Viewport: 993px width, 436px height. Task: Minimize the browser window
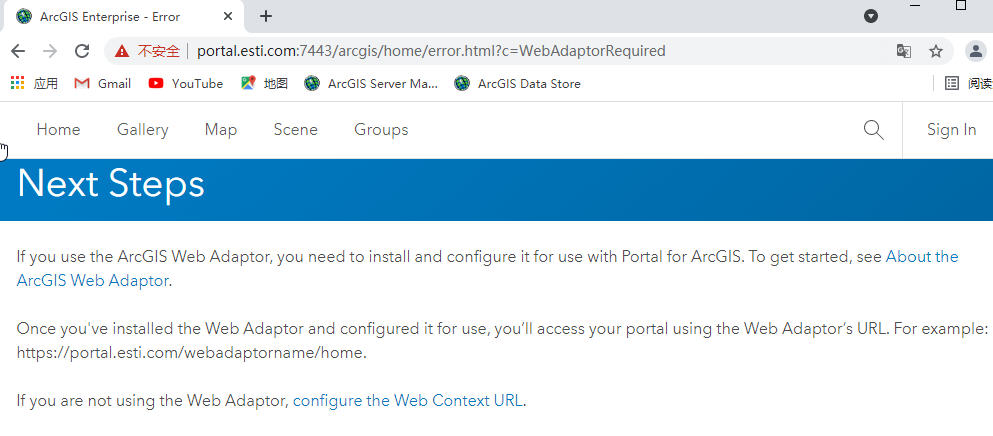914,6
